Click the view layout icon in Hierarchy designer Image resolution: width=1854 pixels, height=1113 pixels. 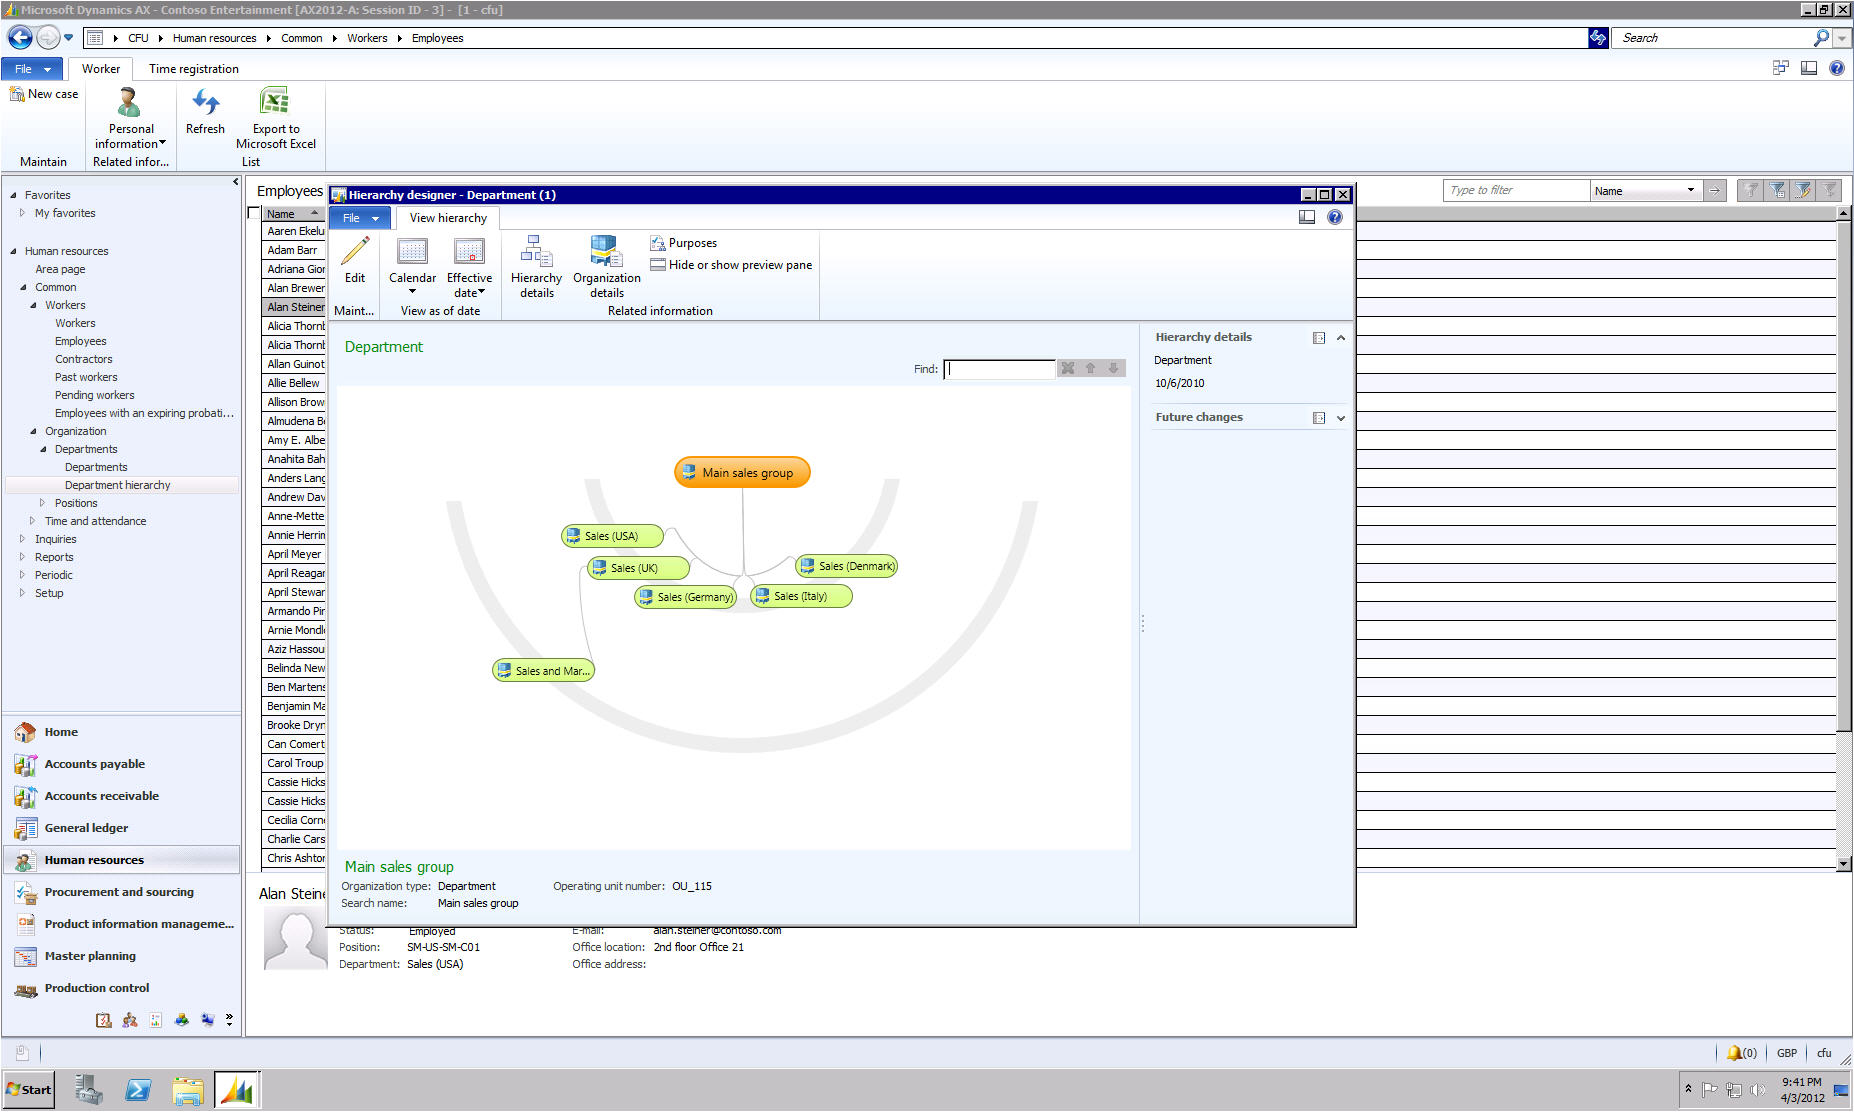click(x=1307, y=217)
